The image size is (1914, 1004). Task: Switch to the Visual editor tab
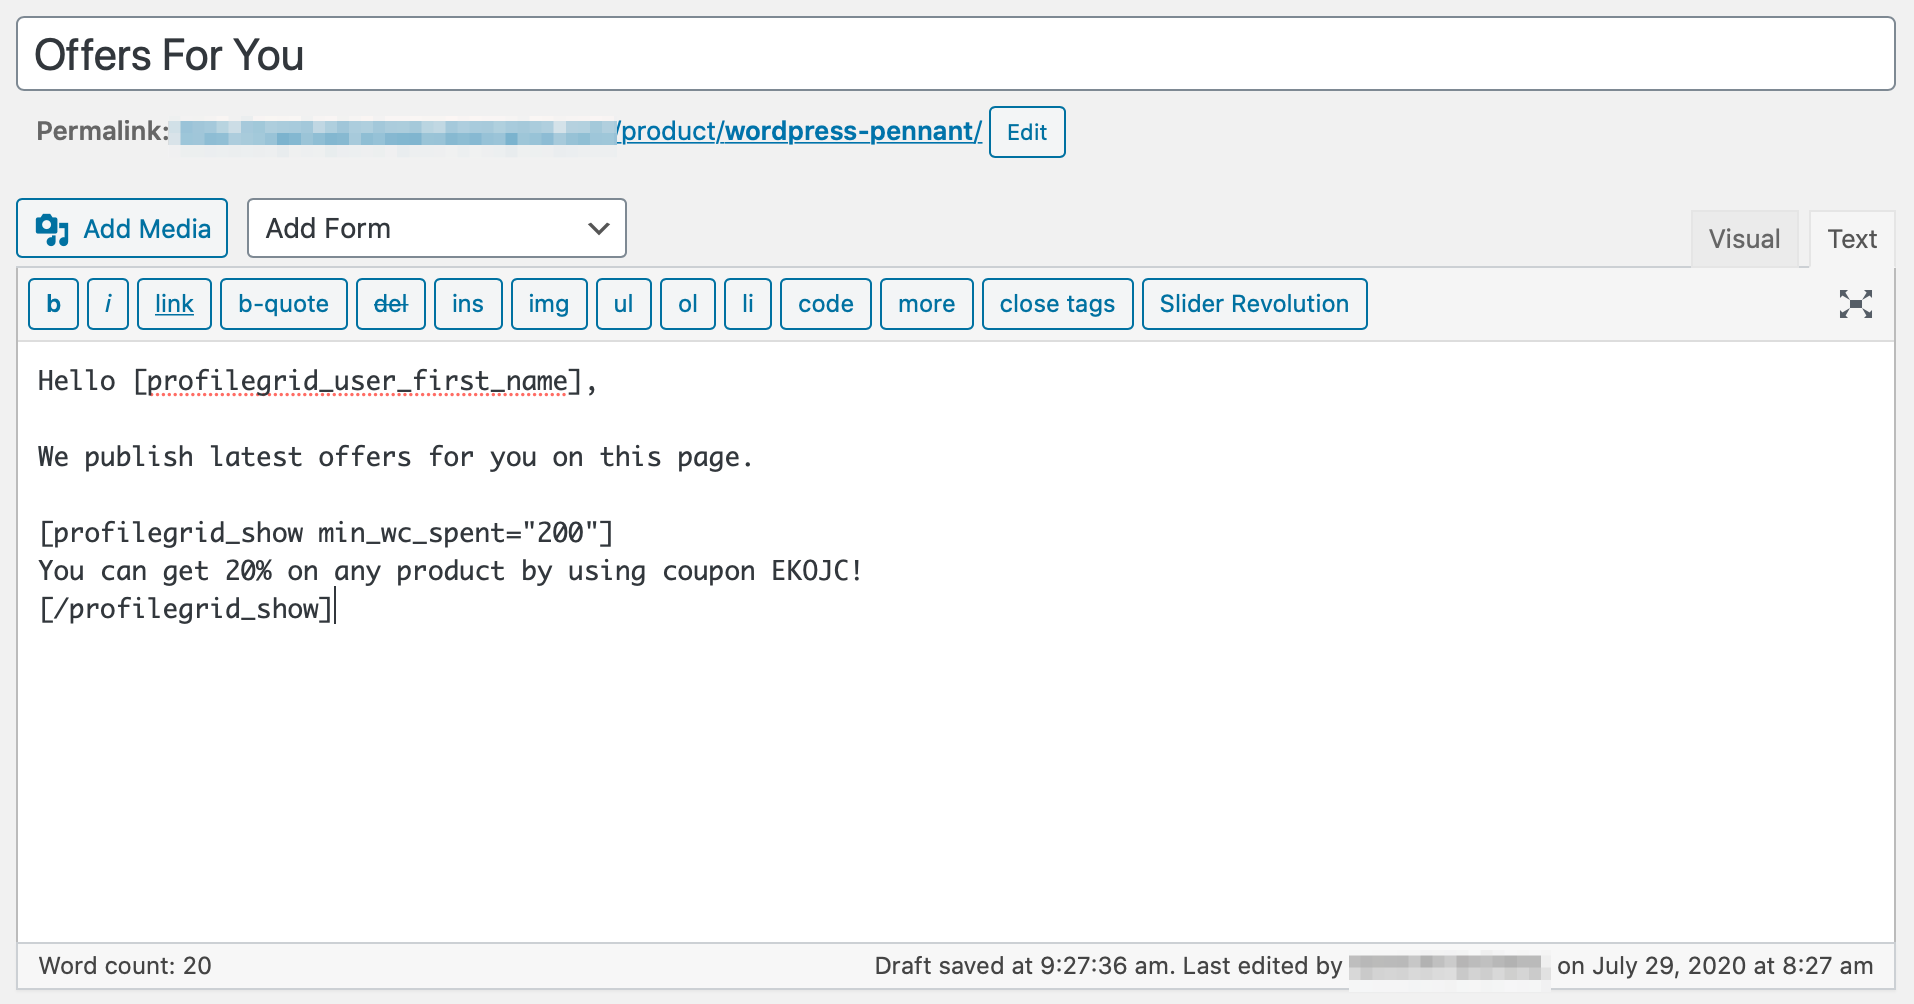click(1744, 238)
